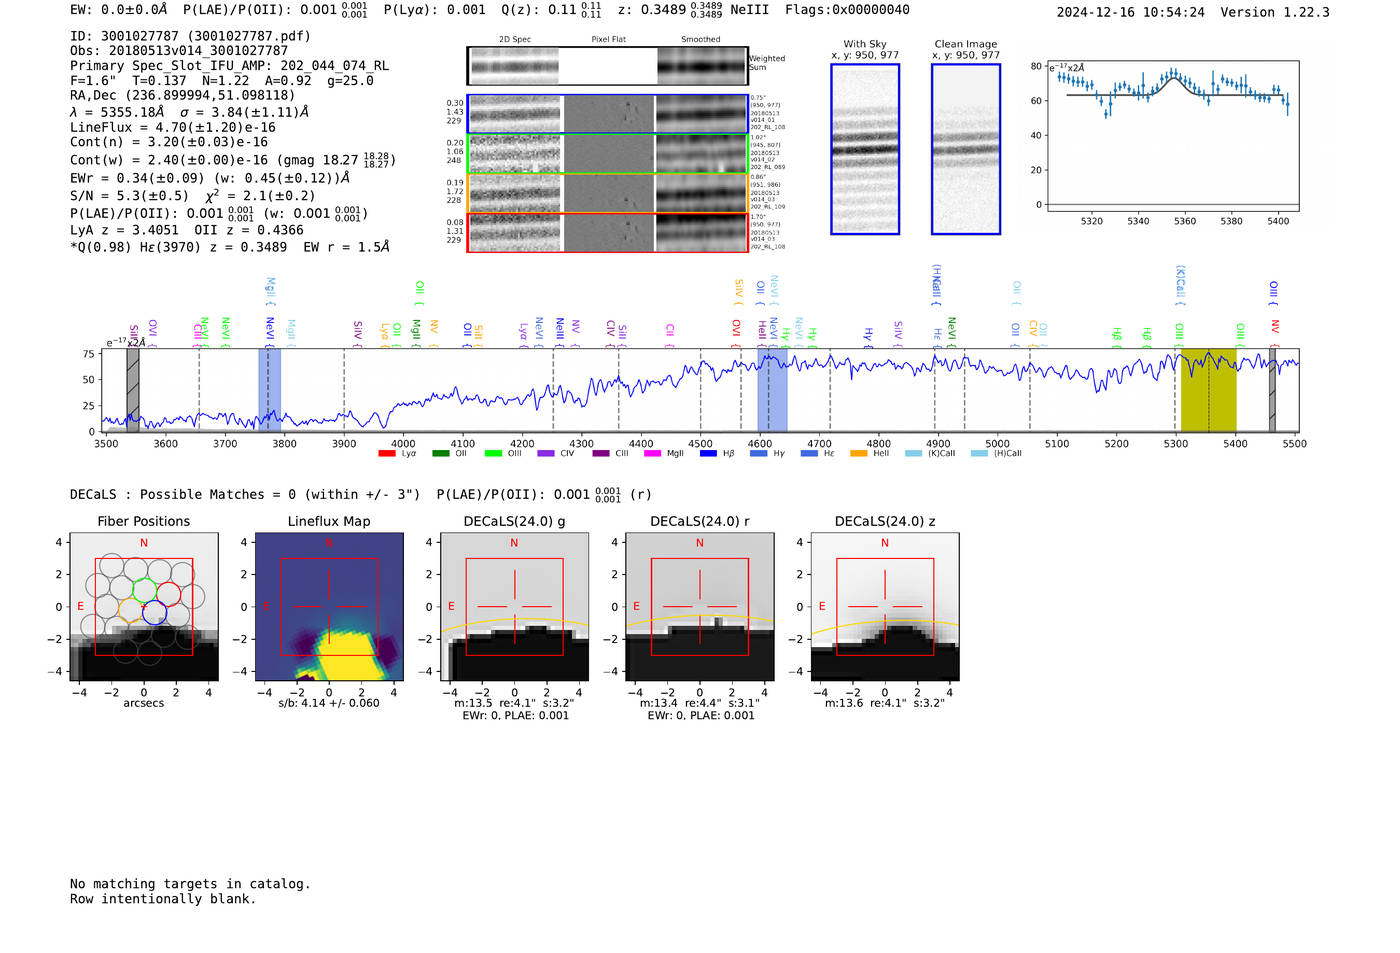Click the With Sky cutout image
This screenshot has height=953, width=1400.
pyautogui.click(x=865, y=149)
